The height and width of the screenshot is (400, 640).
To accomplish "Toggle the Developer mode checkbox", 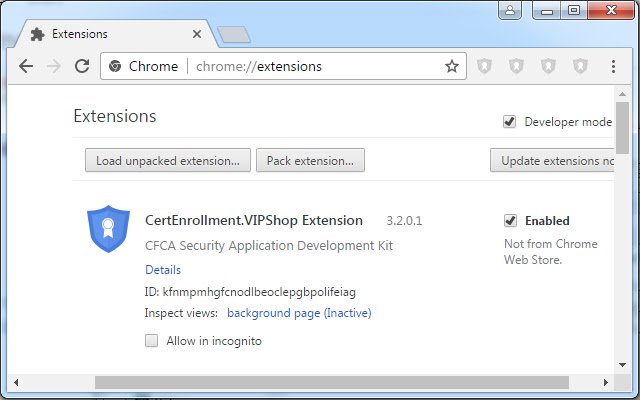I will (509, 122).
